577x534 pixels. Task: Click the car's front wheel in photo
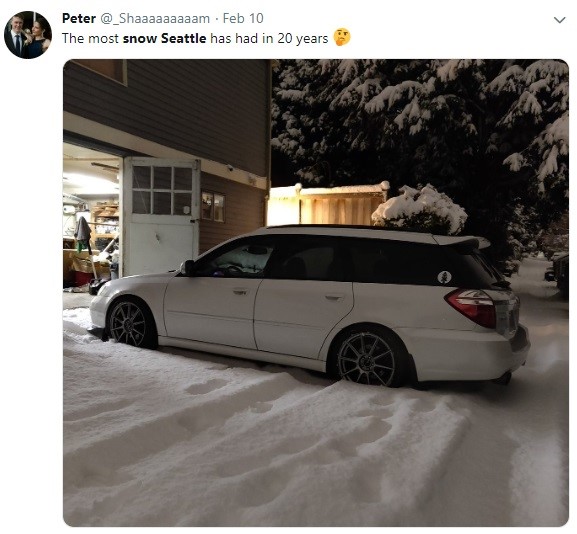pos(129,323)
